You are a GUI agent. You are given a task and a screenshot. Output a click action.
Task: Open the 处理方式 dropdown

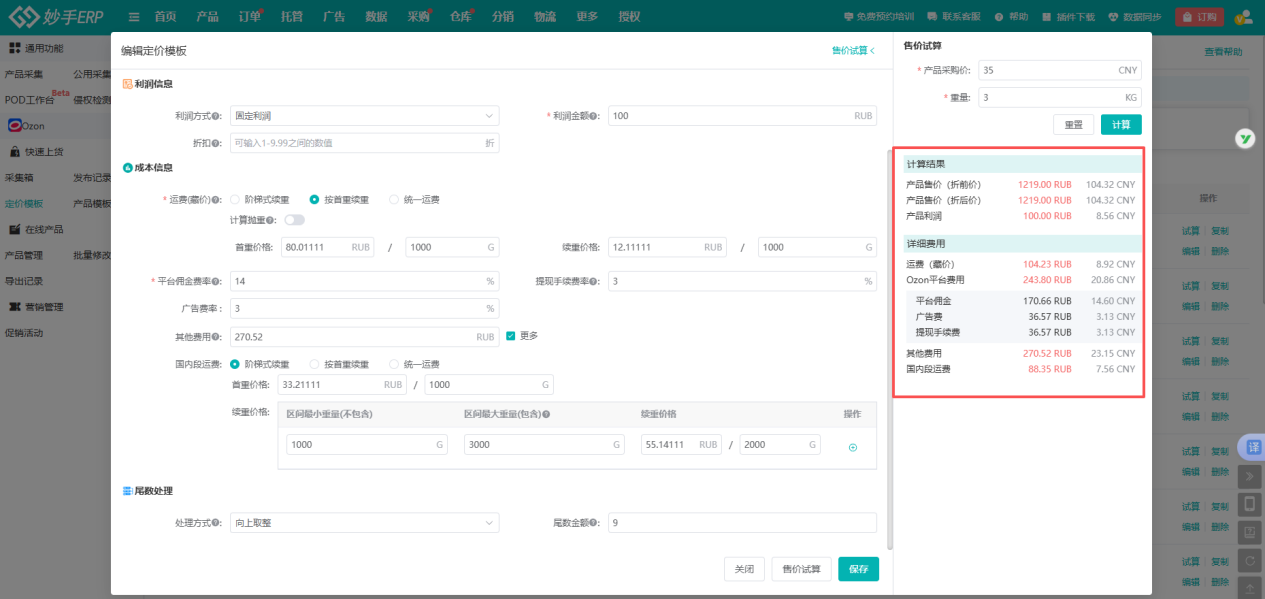coord(364,523)
